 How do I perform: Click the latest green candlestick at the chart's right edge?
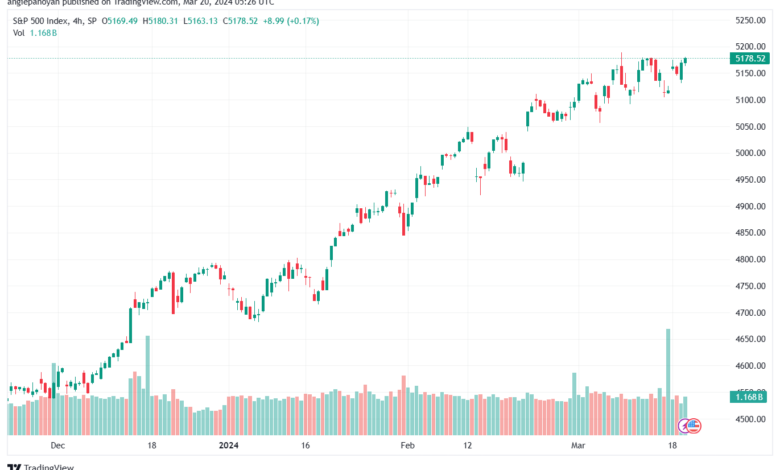(685, 61)
